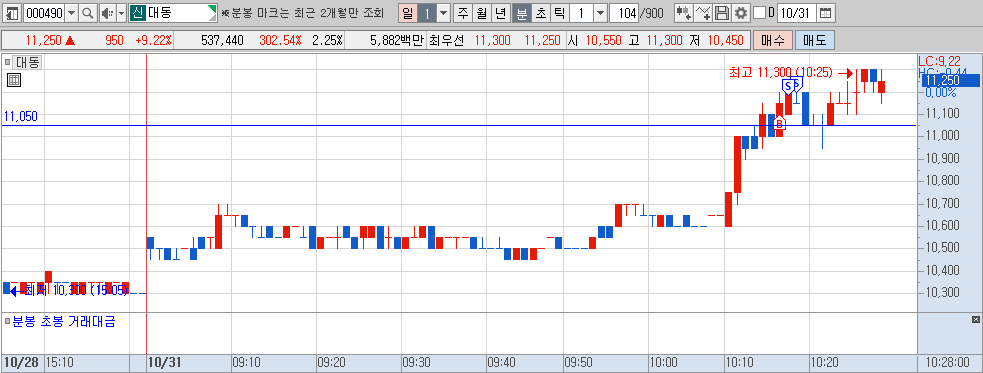Screen dimensions: 983x373
Task: Click the current price 11,250 in the quote bar
Action: click(x=43, y=41)
